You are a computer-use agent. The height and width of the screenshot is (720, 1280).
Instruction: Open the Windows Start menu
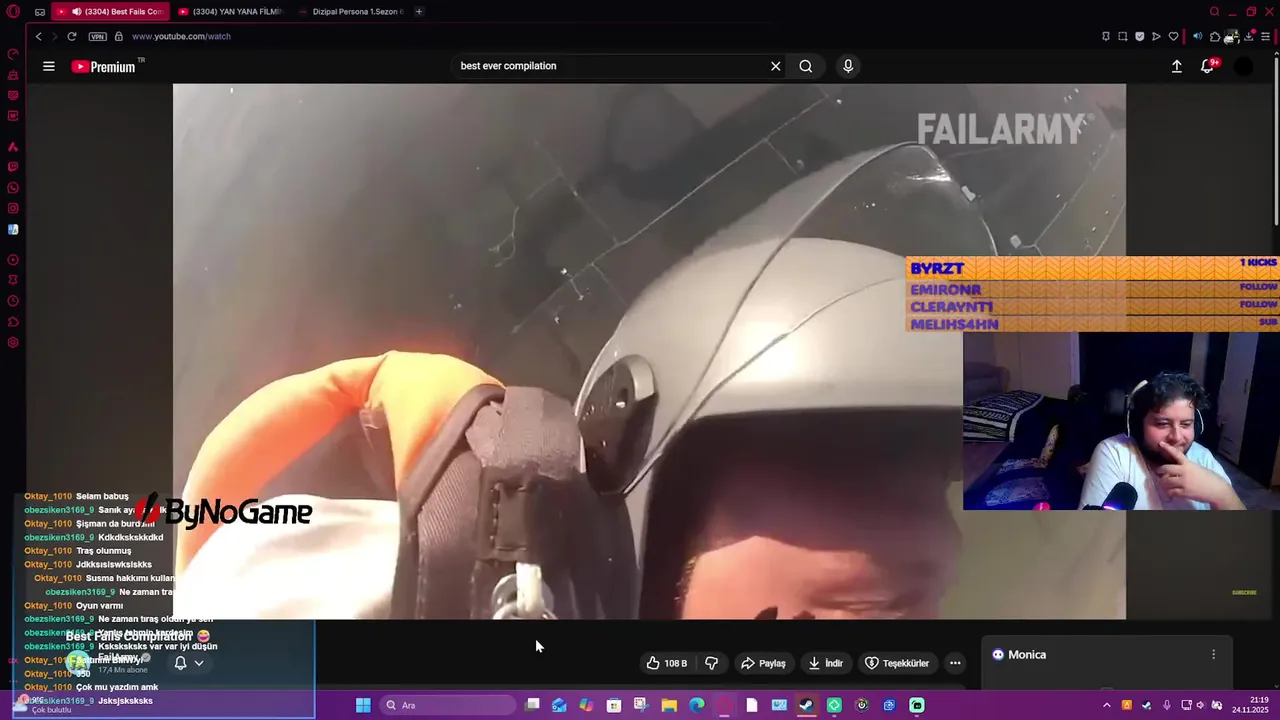coord(363,705)
